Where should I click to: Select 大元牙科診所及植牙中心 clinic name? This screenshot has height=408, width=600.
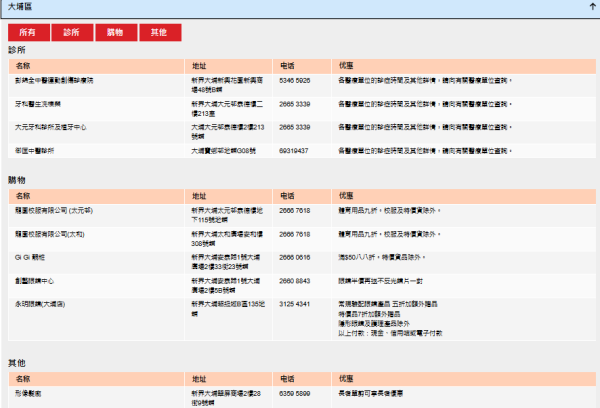pyautogui.click(x=51, y=127)
